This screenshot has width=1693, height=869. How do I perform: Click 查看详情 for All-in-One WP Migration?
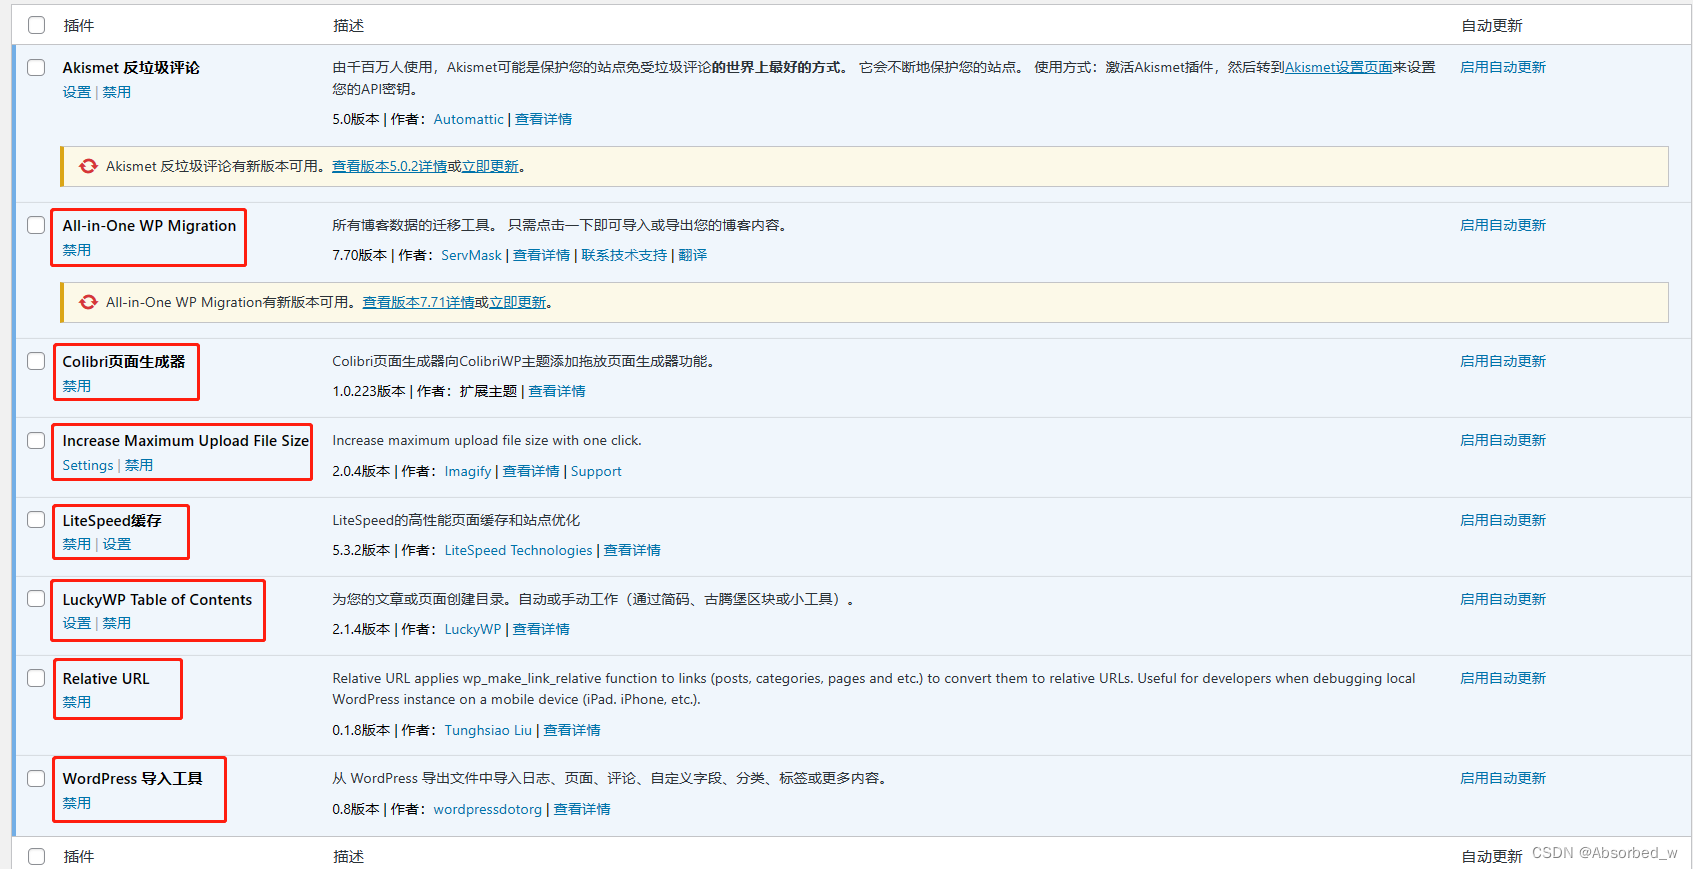click(542, 255)
